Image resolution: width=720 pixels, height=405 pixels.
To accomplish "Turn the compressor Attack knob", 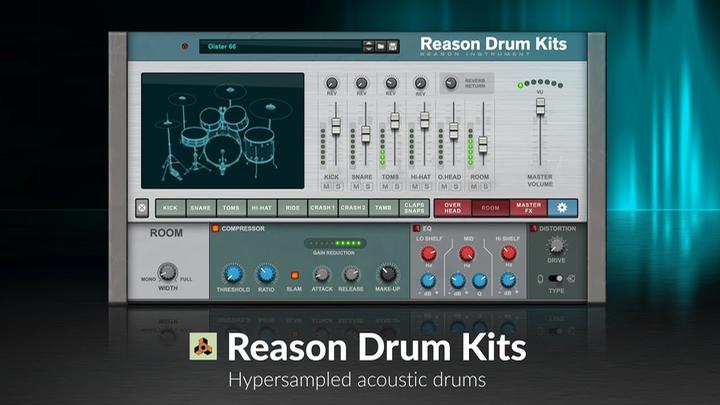I will point(321,275).
